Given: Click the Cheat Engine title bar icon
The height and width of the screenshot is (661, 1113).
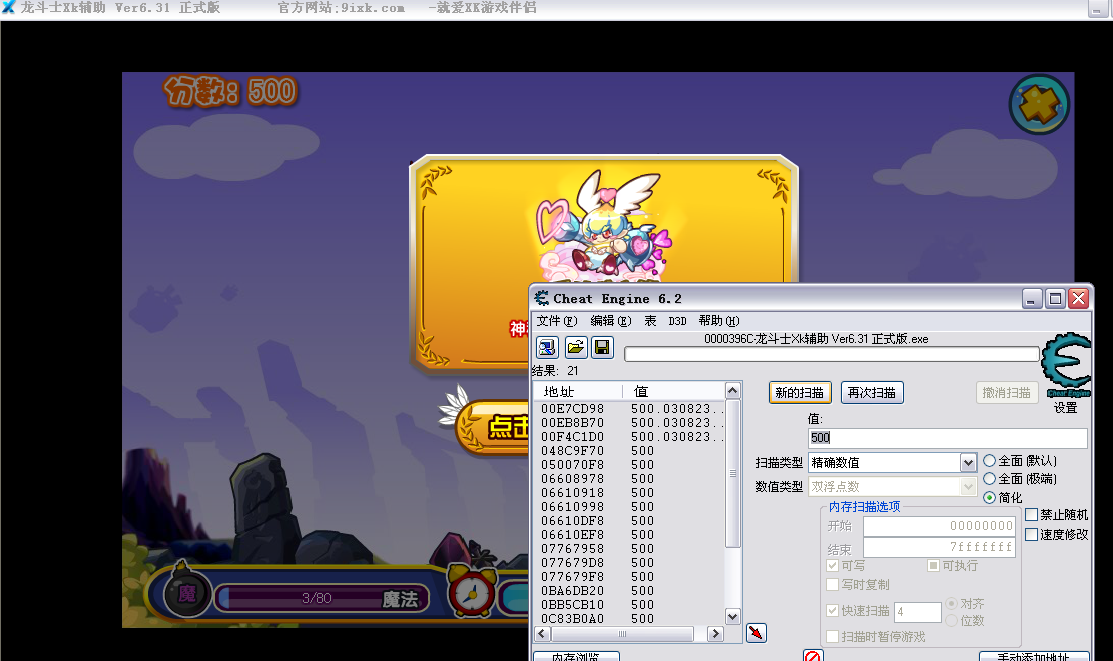Looking at the screenshot, I should coord(542,298).
